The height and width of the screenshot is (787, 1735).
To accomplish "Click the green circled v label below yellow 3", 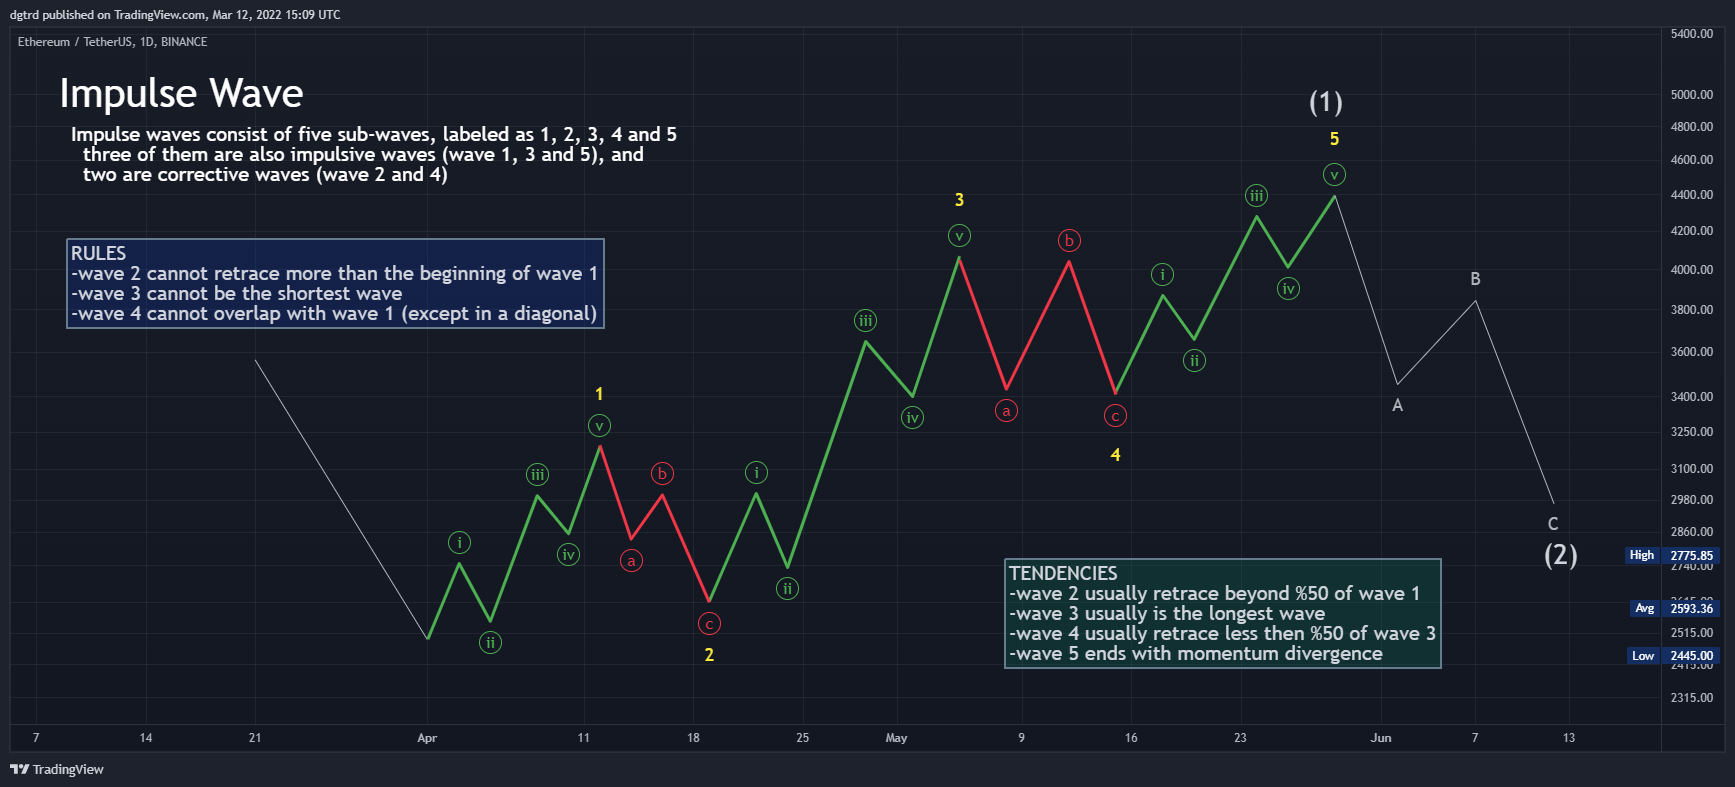I will (x=959, y=236).
